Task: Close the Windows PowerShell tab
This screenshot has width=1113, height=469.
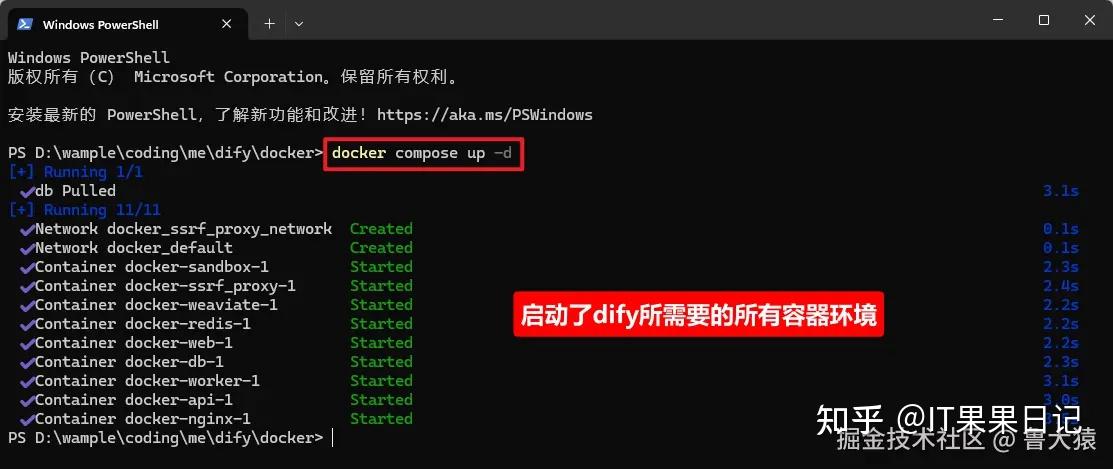Action: pyautogui.click(x=226, y=24)
